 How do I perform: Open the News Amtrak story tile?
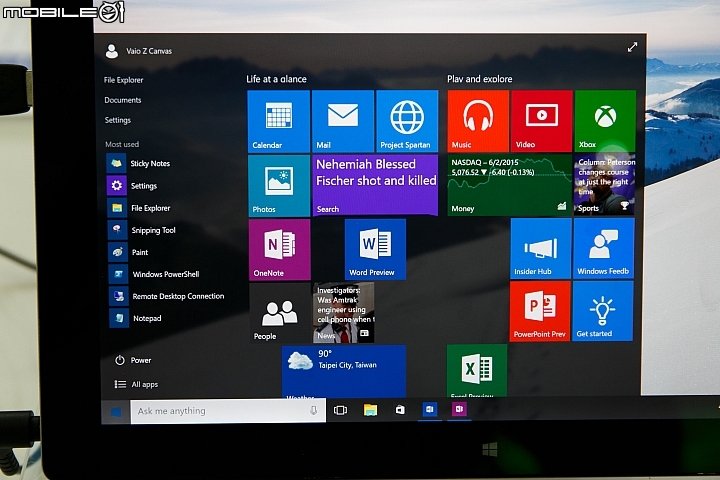point(343,313)
